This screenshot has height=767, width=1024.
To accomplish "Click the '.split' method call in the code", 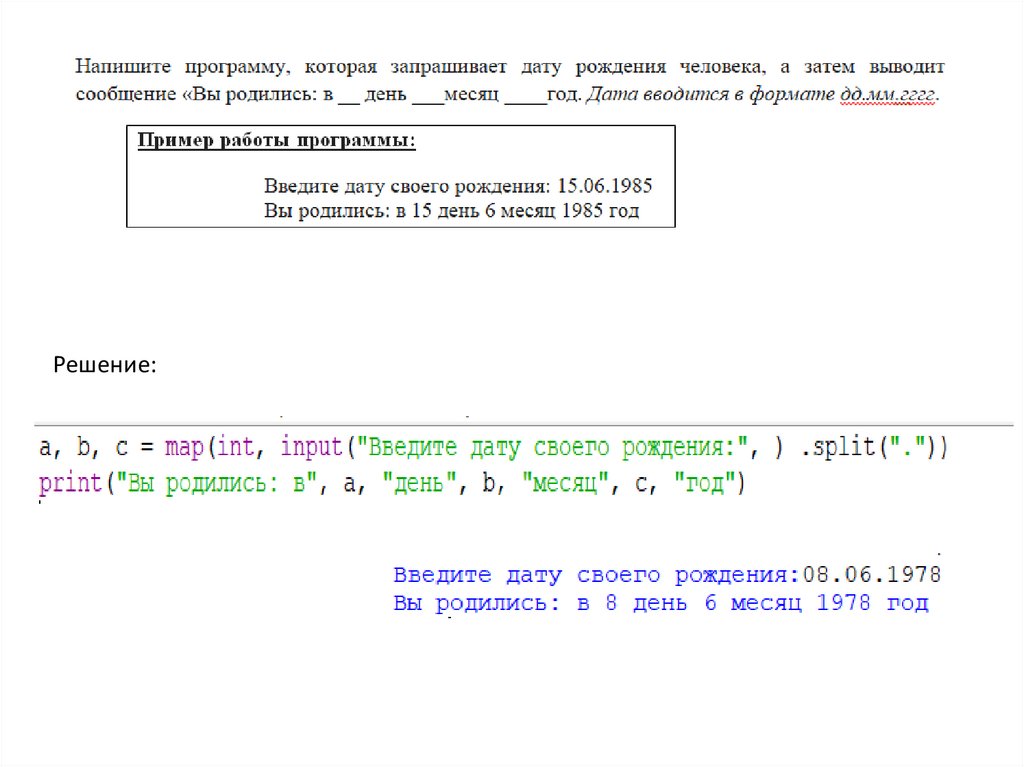I will 842,446.
